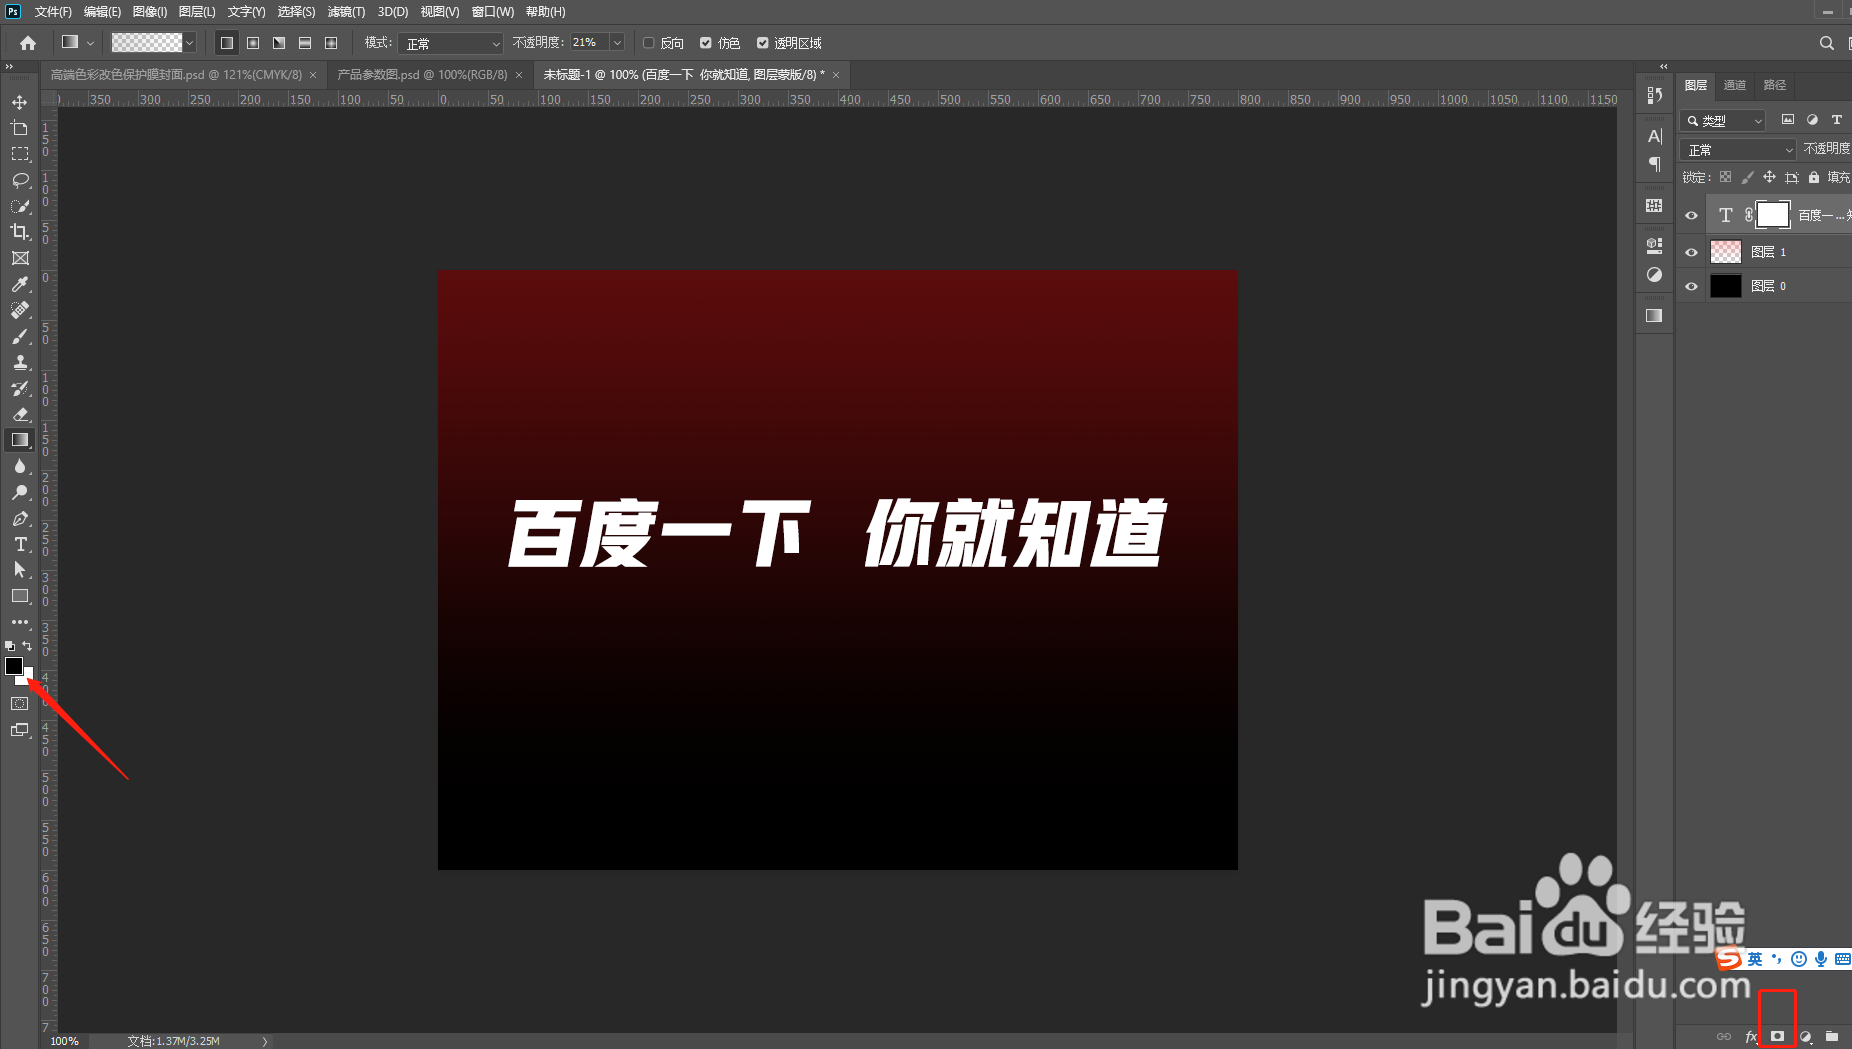The image size is (1852, 1049).
Task: Select the Lasso tool
Action: pos(19,180)
